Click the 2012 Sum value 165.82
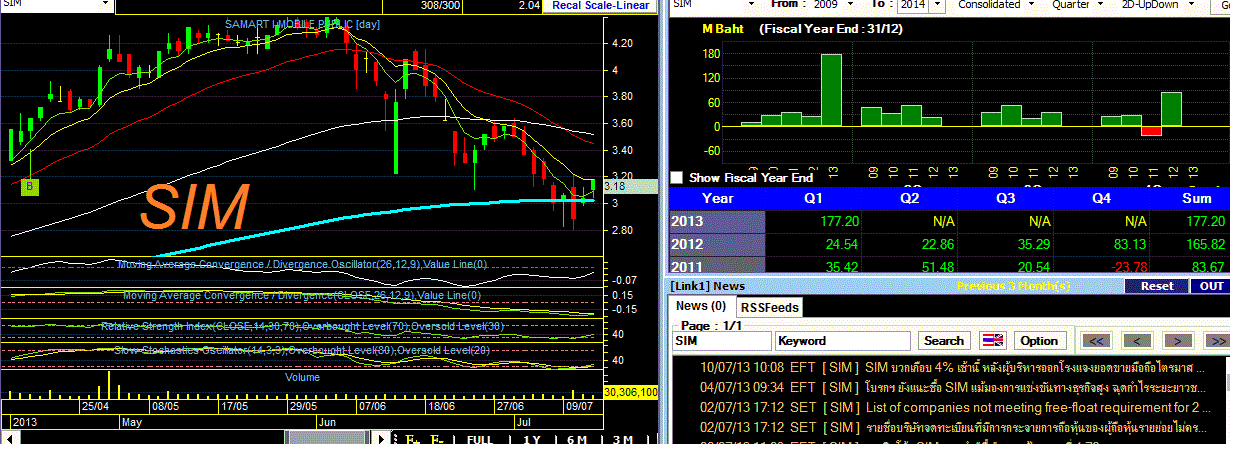1249x454 pixels. (x=1202, y=244)
